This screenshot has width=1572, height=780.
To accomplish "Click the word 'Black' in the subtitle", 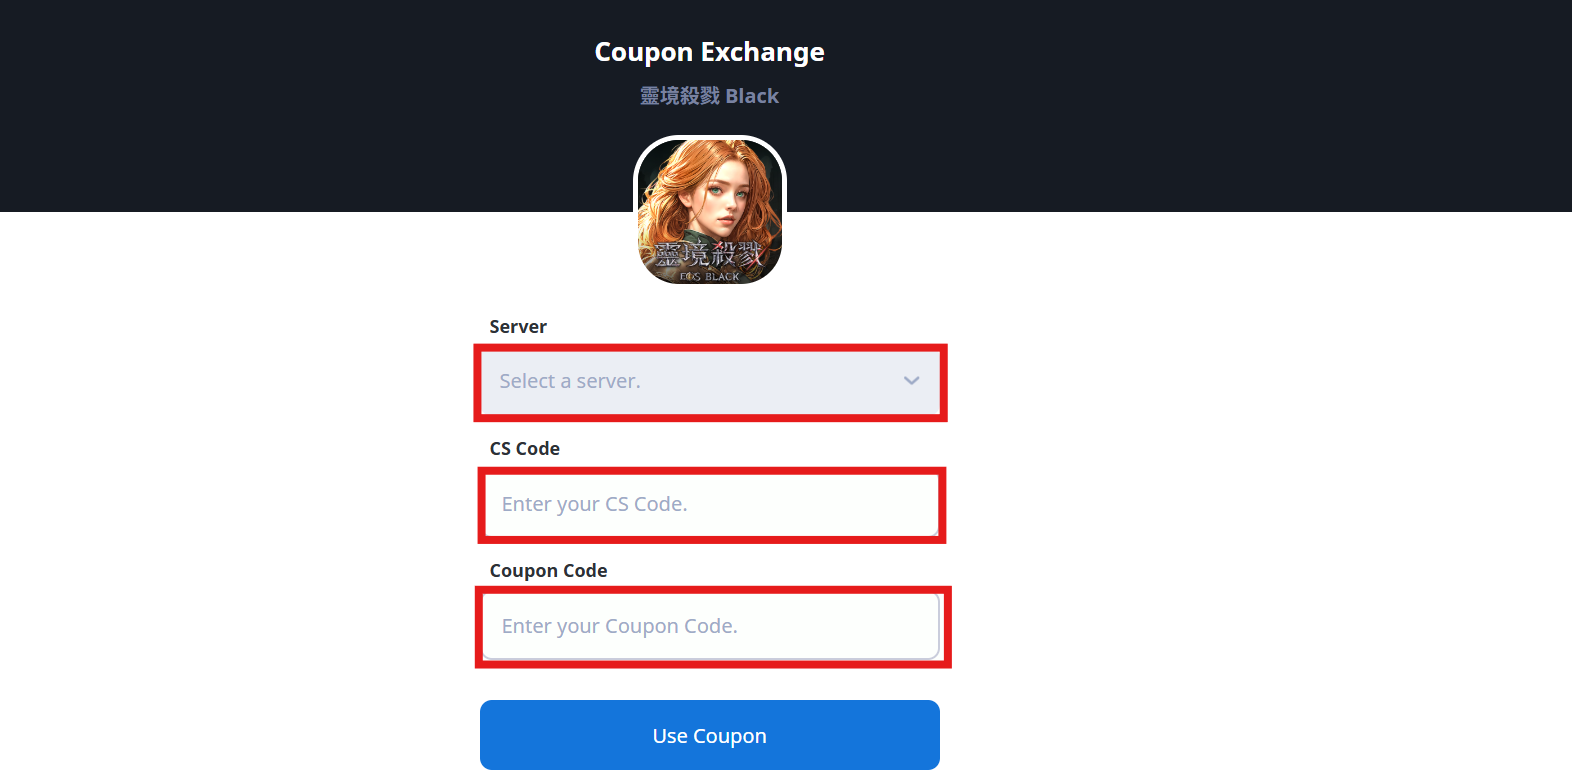I will point(752,96).
